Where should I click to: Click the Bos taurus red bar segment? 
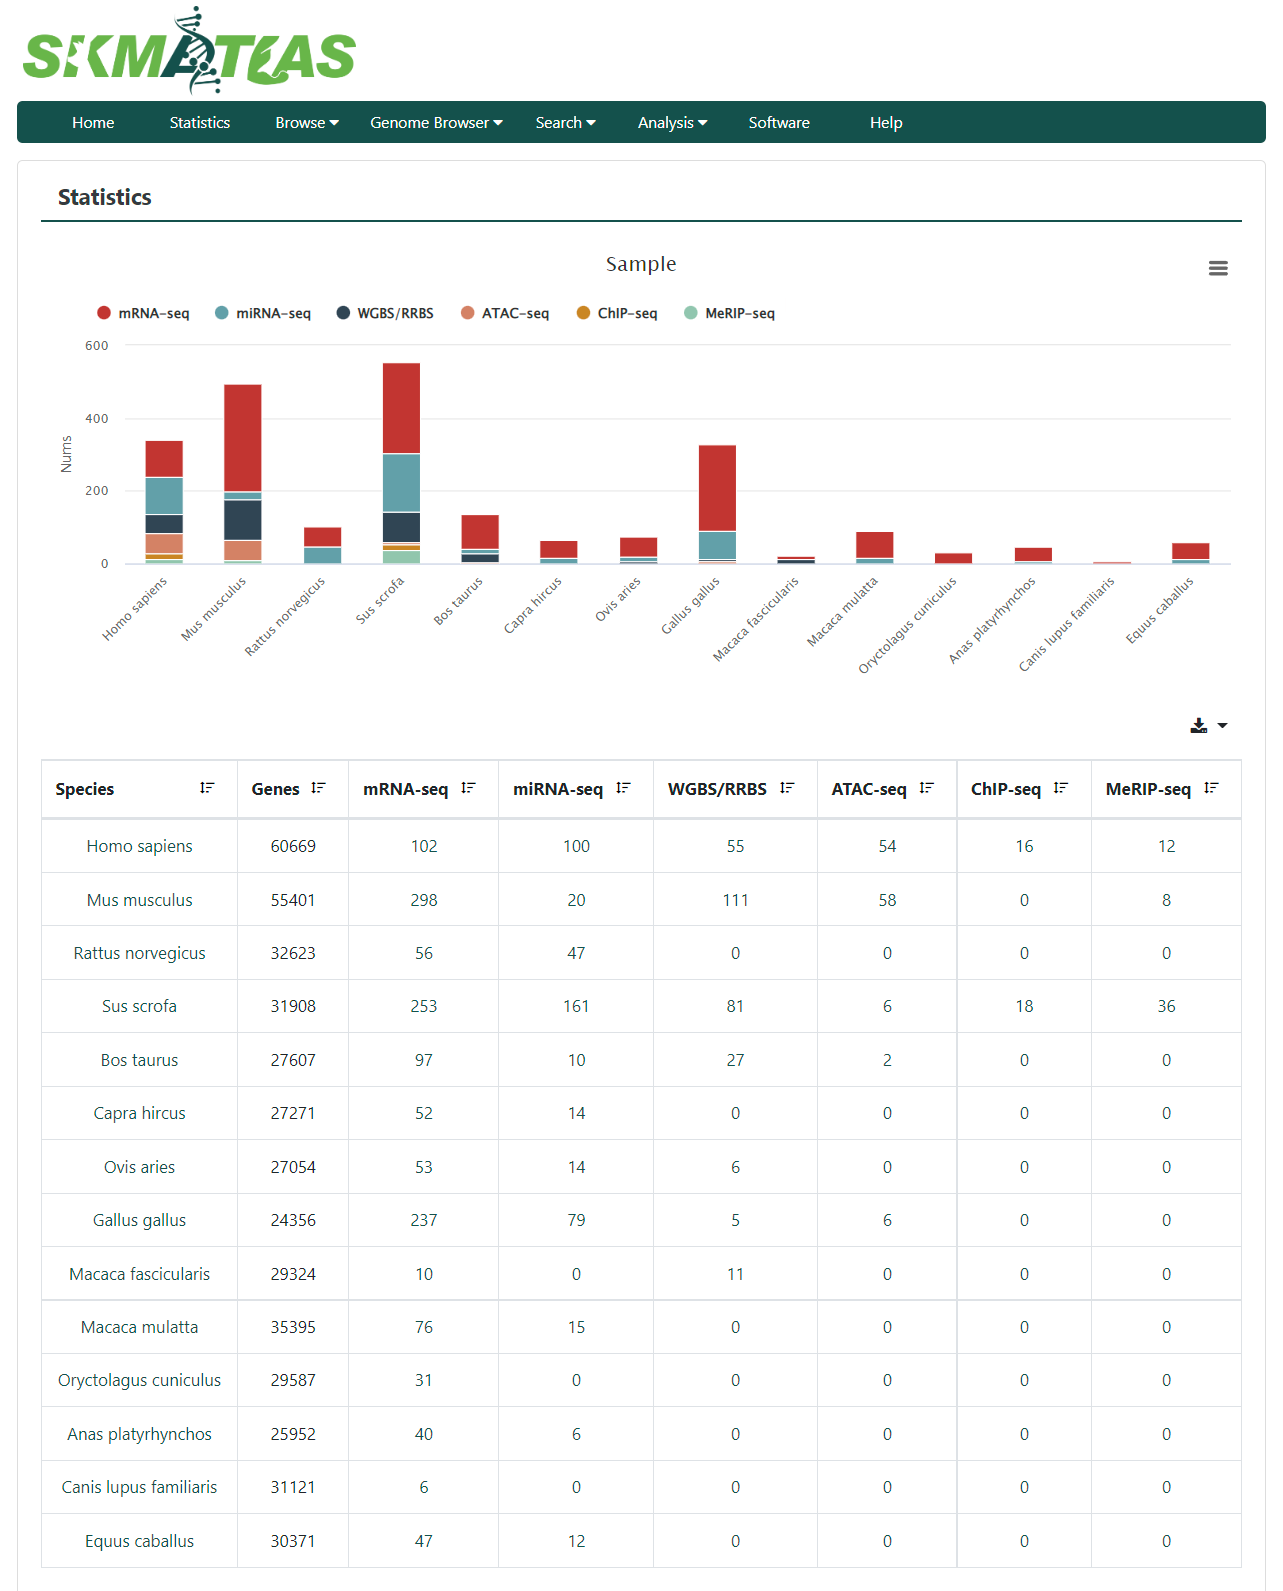tap(480, 532)
